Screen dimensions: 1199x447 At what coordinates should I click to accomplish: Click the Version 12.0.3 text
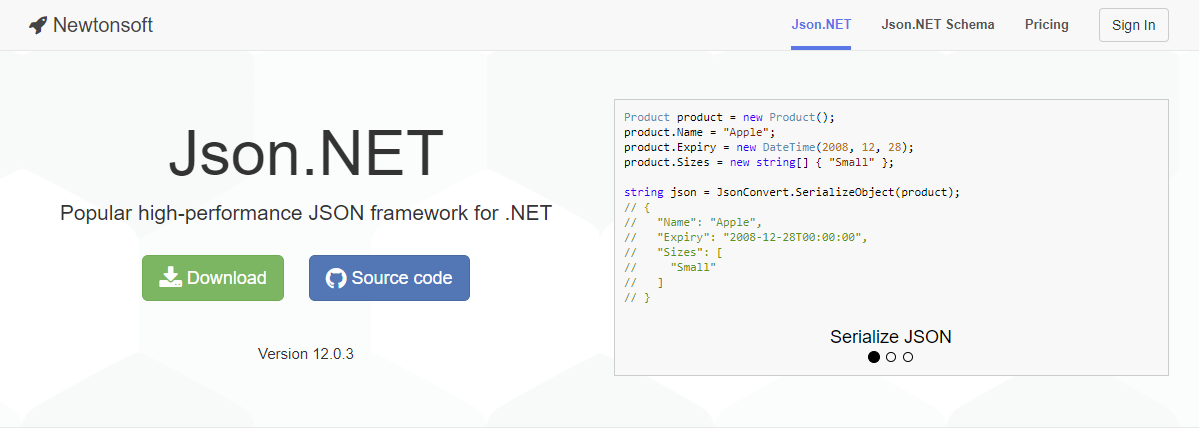[306, 355]
